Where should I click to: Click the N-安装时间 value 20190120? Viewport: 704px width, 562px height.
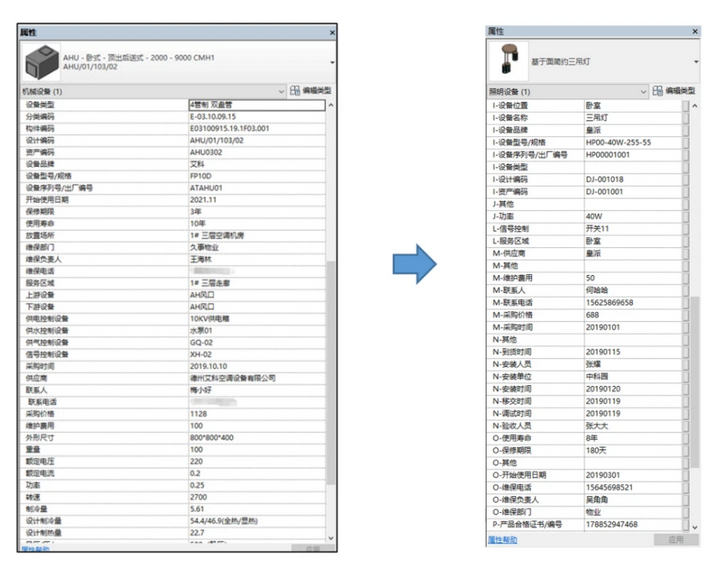603,389
